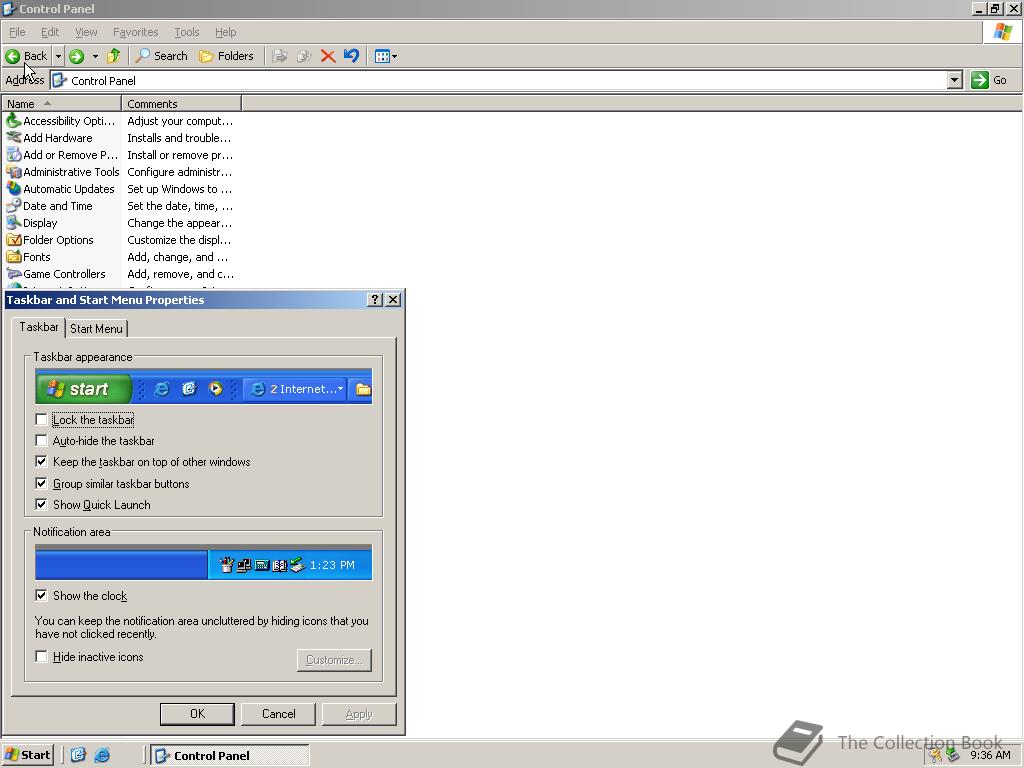The width and height of the screenshot is (1024, 768).
Task: Uncheck Show the clock
Action: click(41, 596)
